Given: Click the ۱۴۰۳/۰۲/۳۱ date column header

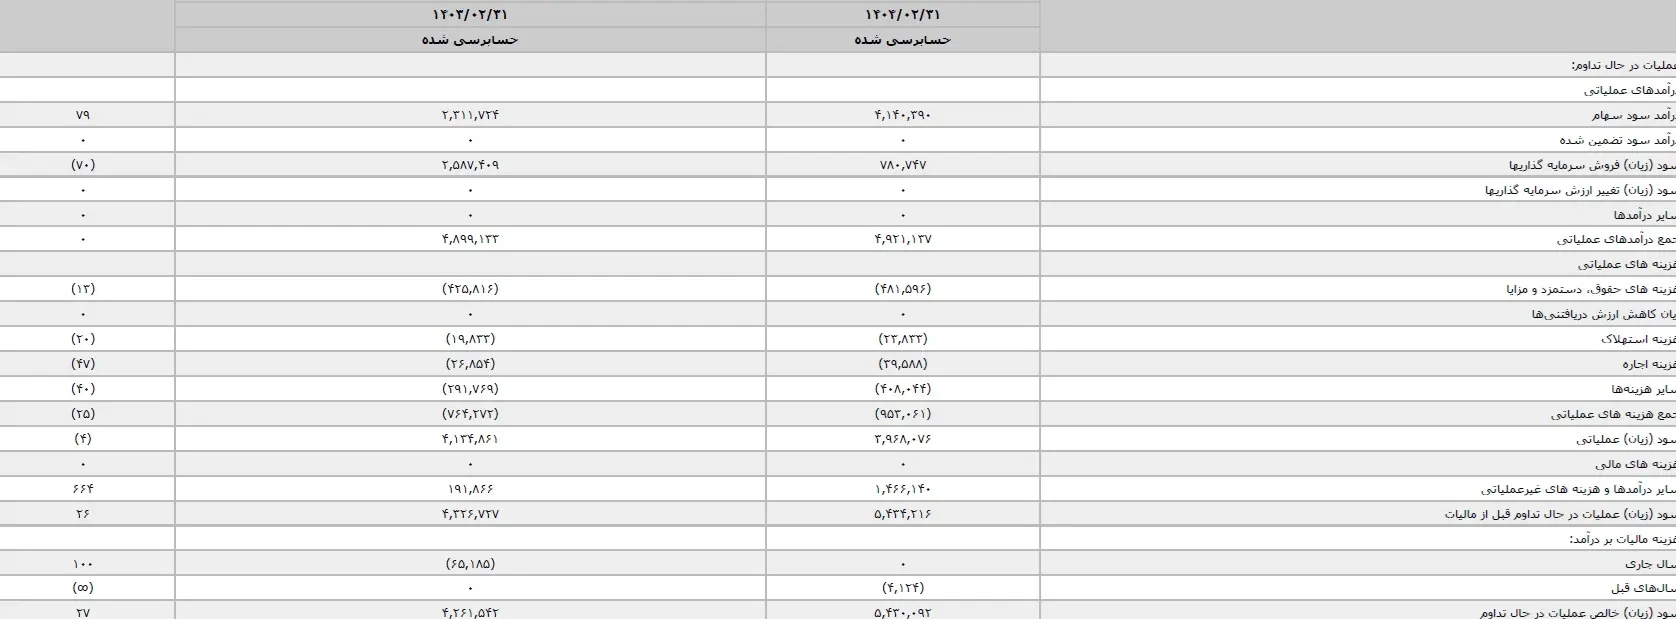Looking at the screenshot, I should click(x=470, y=14).
